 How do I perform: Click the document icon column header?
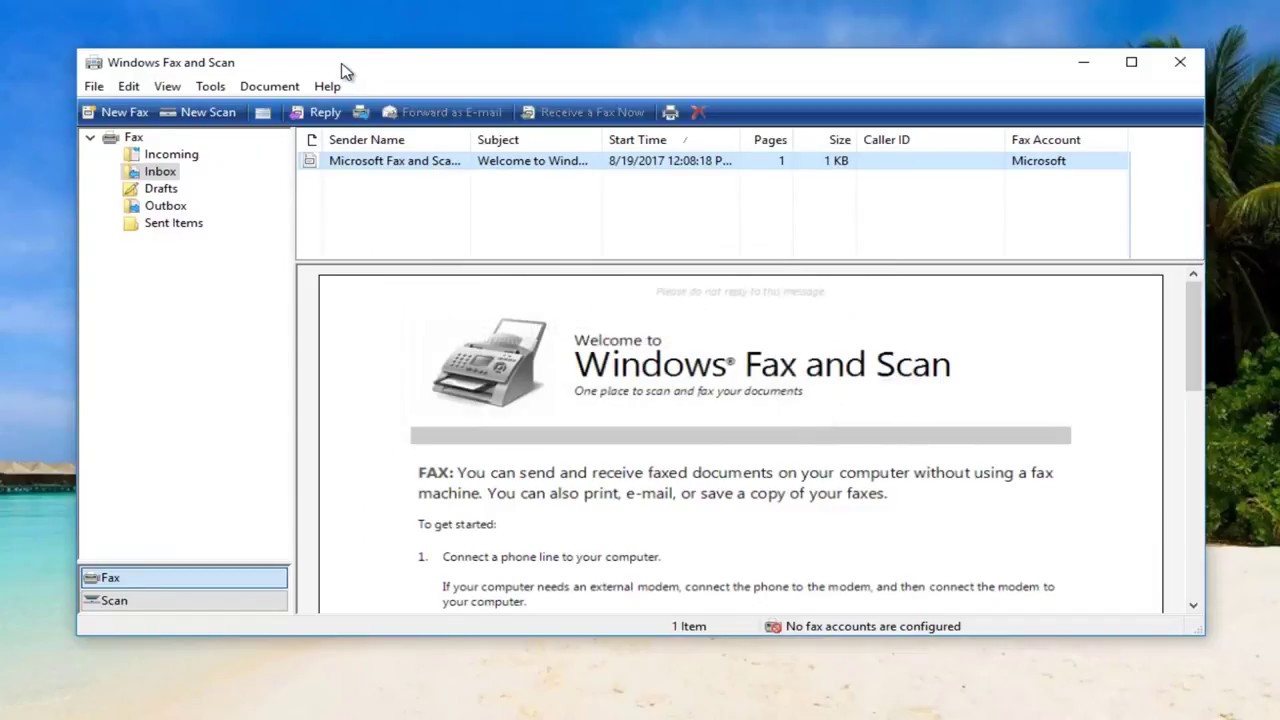[311, 140]
